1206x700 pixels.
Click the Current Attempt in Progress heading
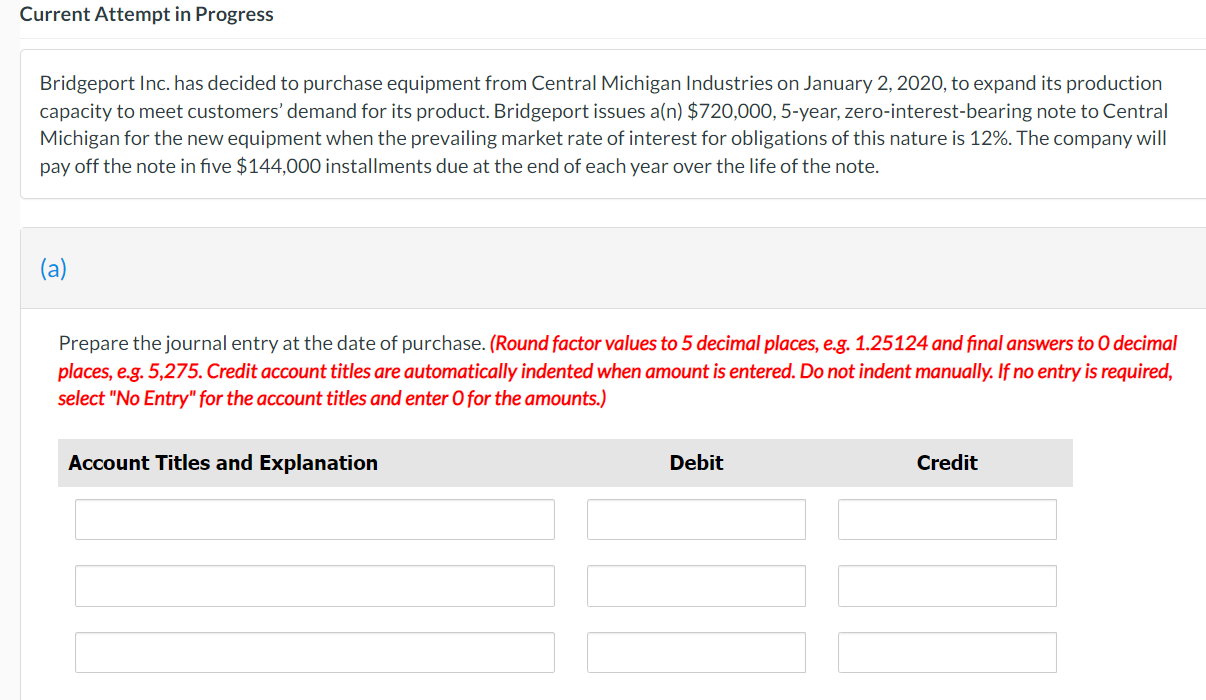click(x=146, y=14)
